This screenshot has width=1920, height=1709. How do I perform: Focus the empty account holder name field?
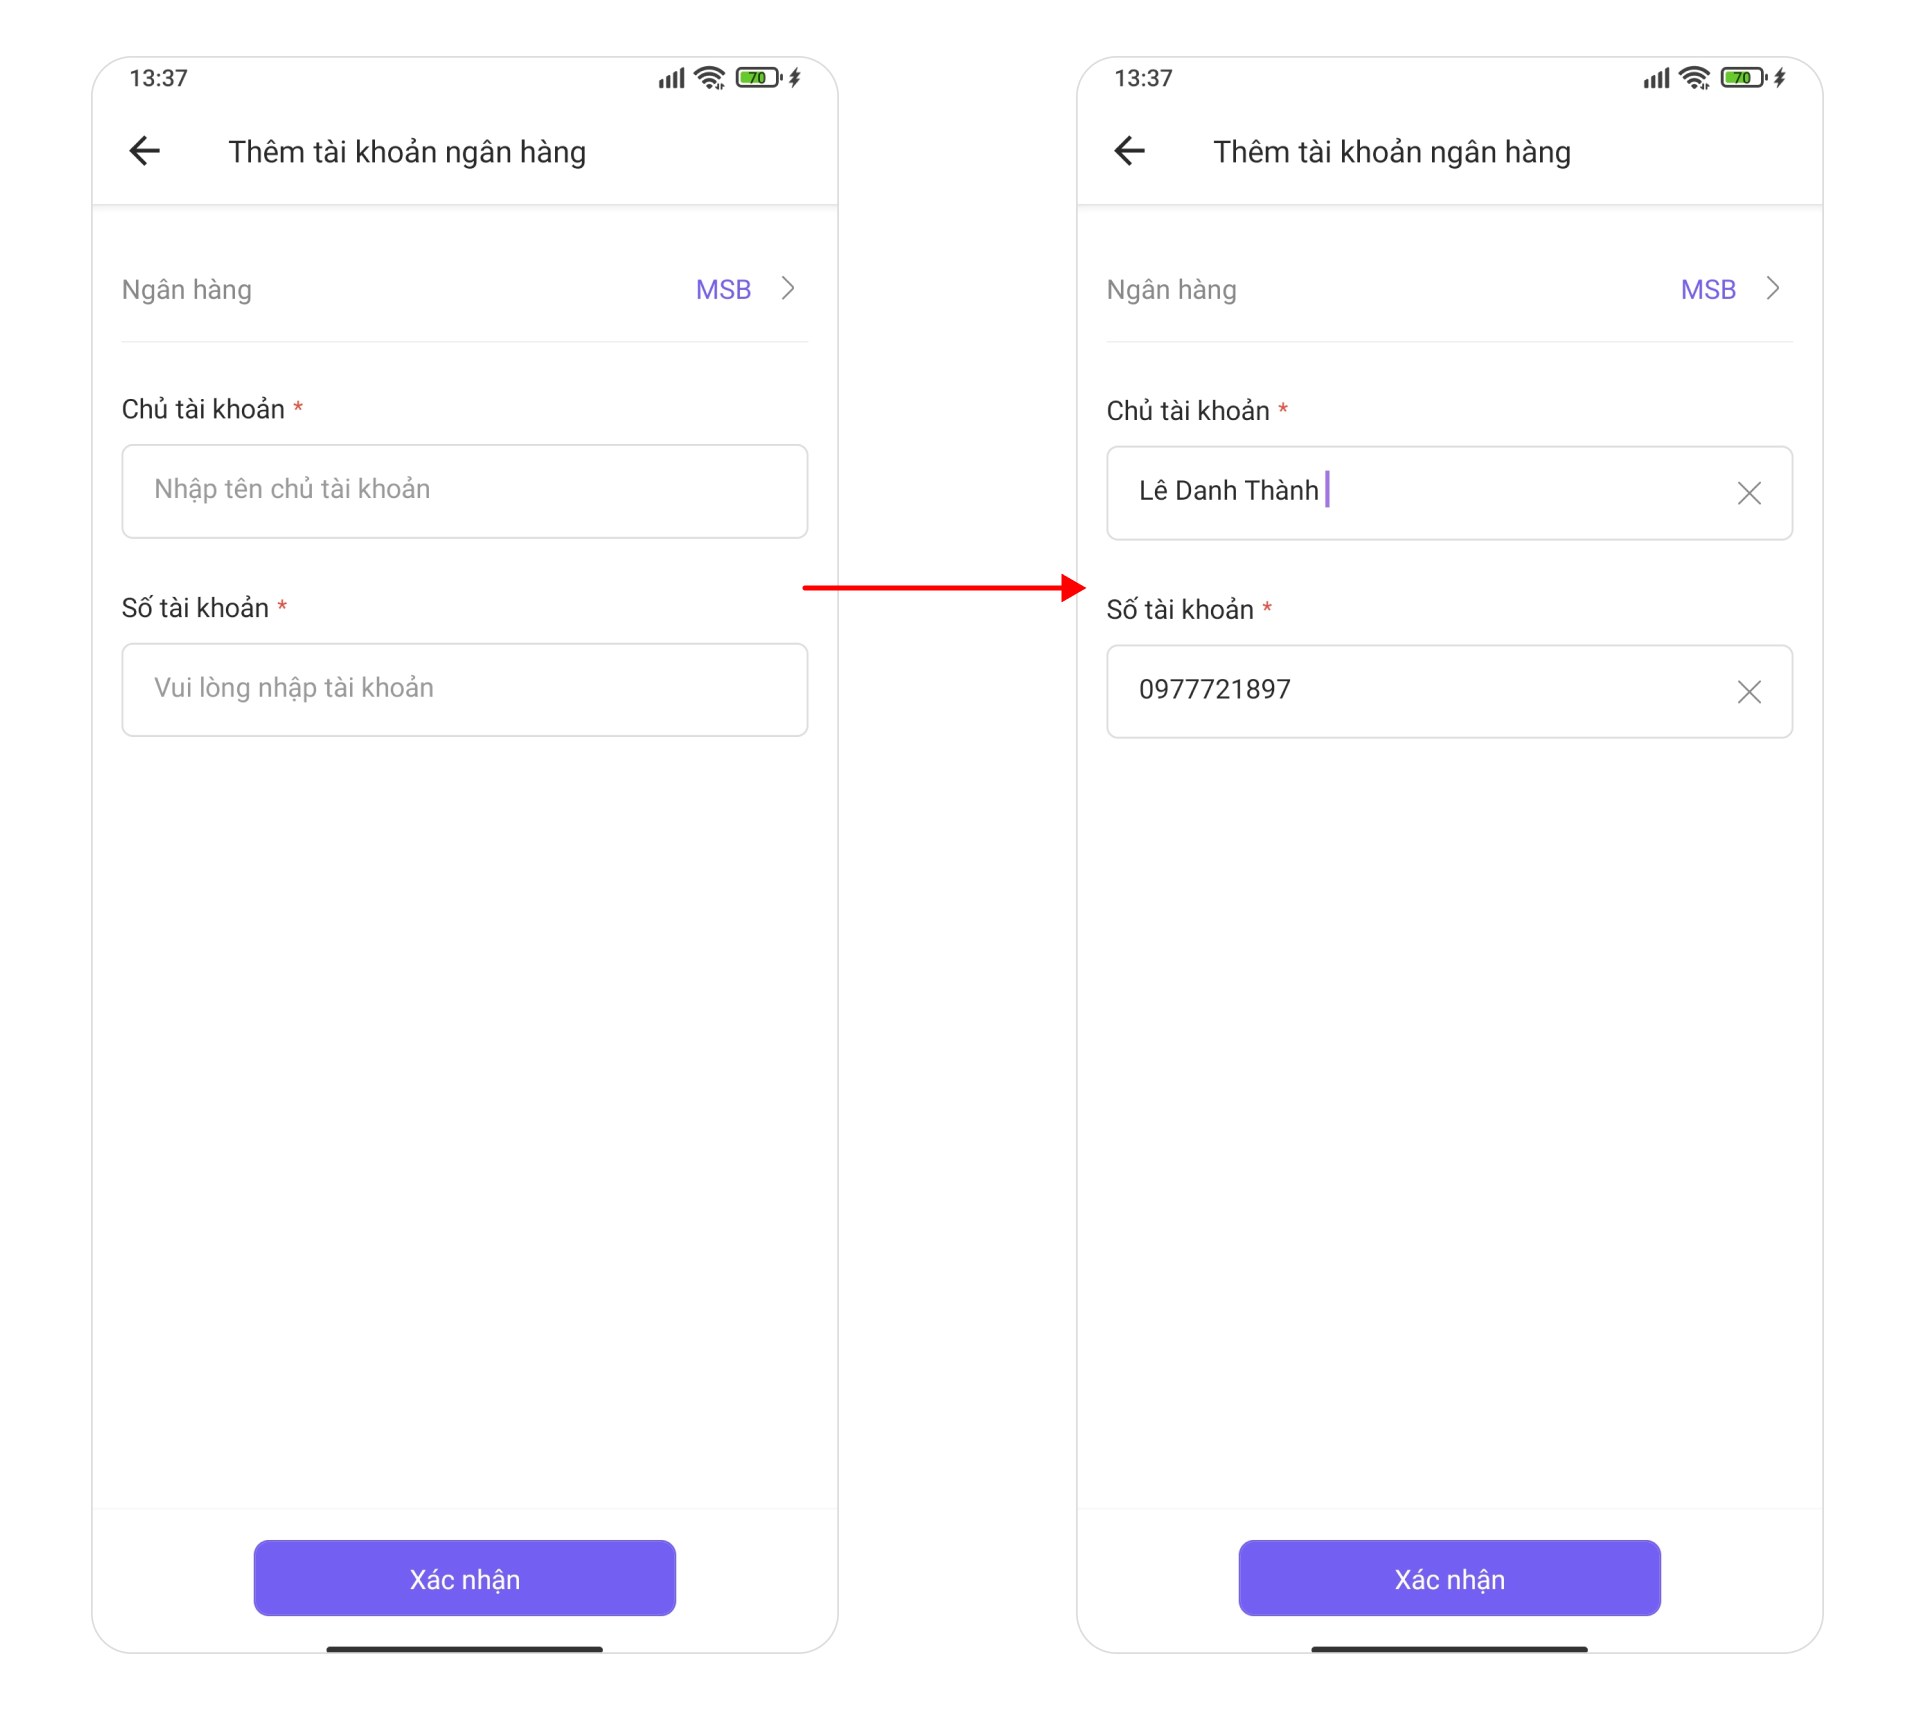tap(464, 491)
